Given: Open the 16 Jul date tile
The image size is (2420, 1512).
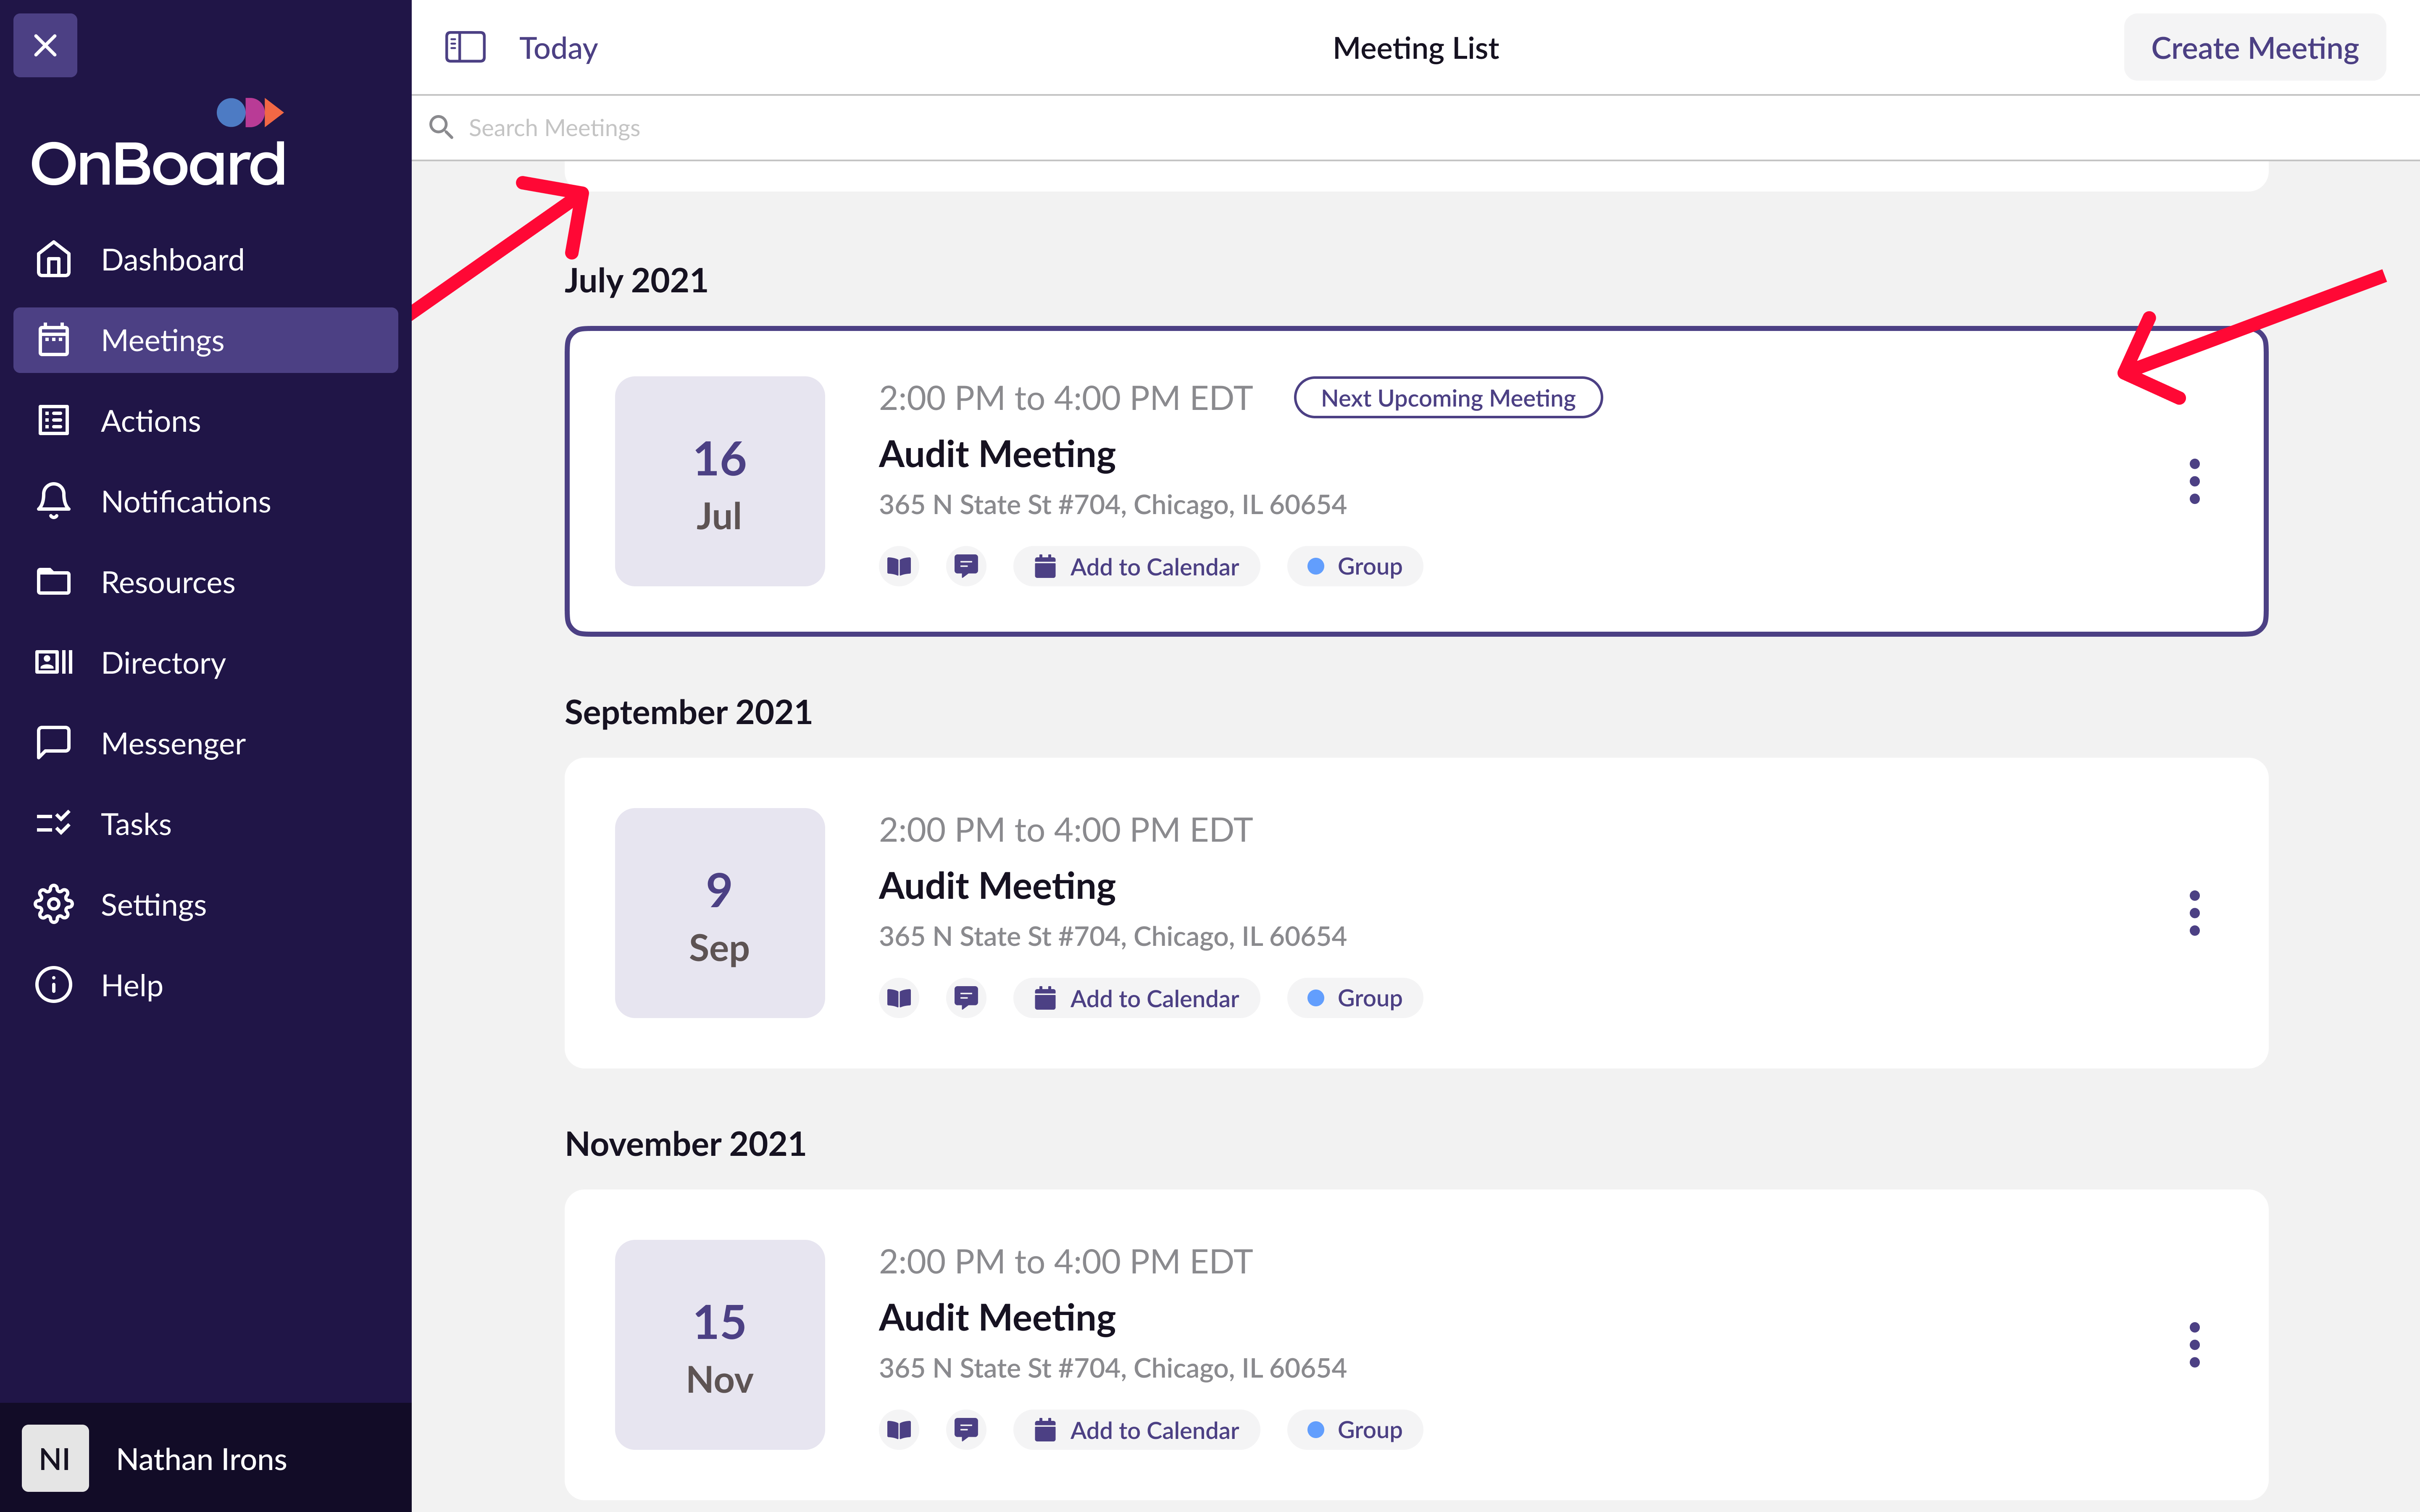Looking at the screenshot, I should (720, 481).
